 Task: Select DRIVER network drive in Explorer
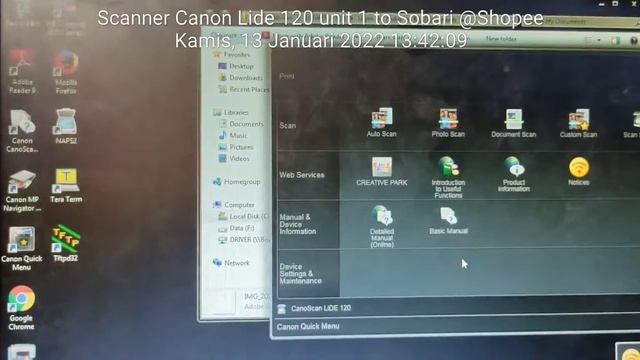click(x=244, y=240)
